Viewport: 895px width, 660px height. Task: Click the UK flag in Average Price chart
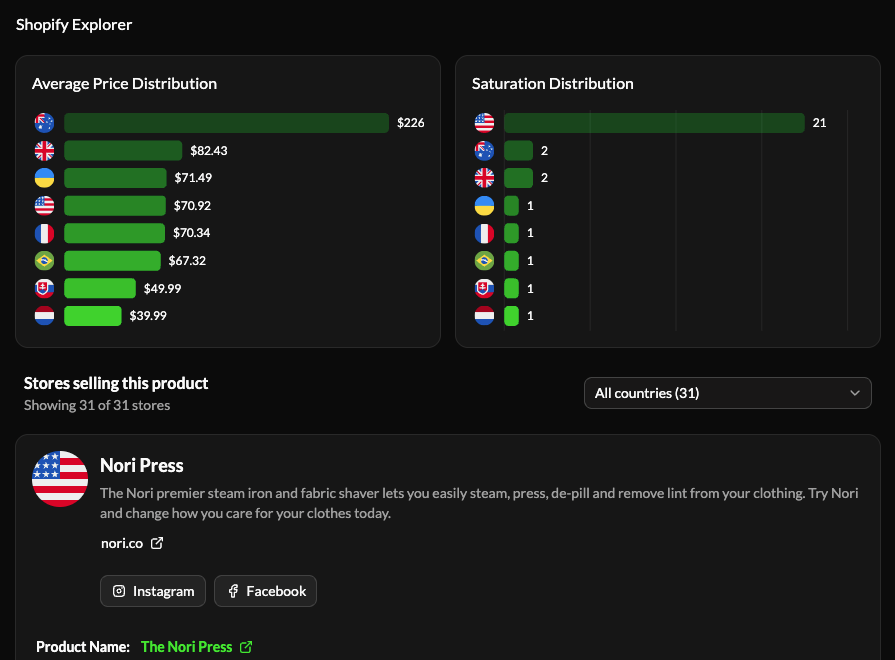tap(44, 151)
